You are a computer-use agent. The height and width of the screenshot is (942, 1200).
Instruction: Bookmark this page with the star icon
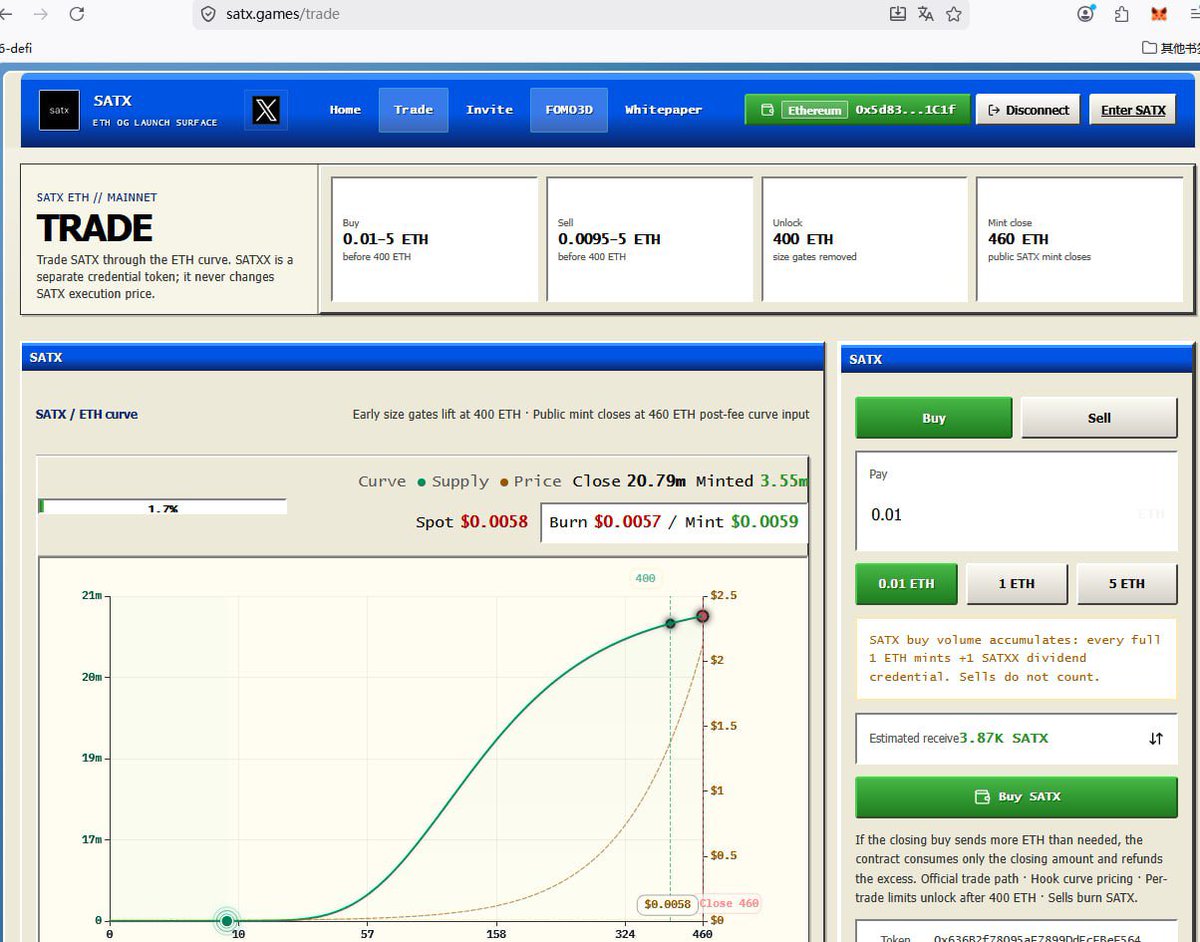tap(953, 14)
